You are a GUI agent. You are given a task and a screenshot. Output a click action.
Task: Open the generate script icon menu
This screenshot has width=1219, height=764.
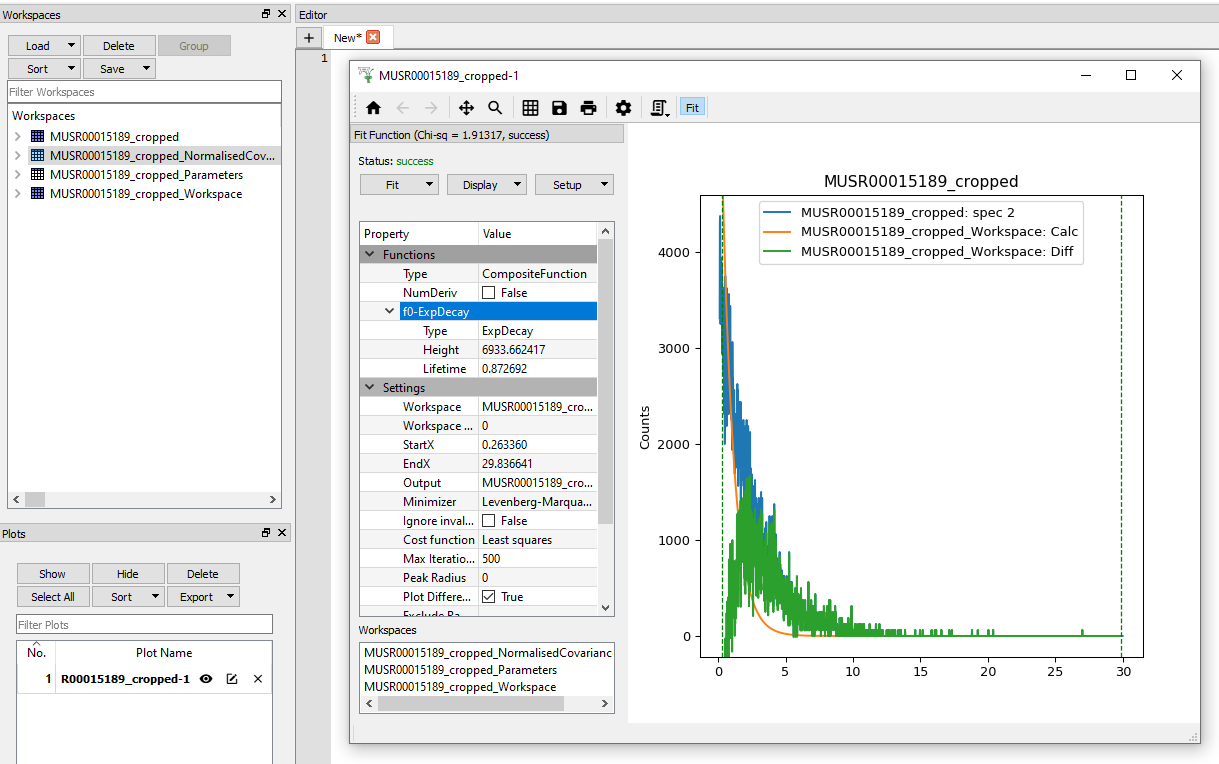(659, 108)
